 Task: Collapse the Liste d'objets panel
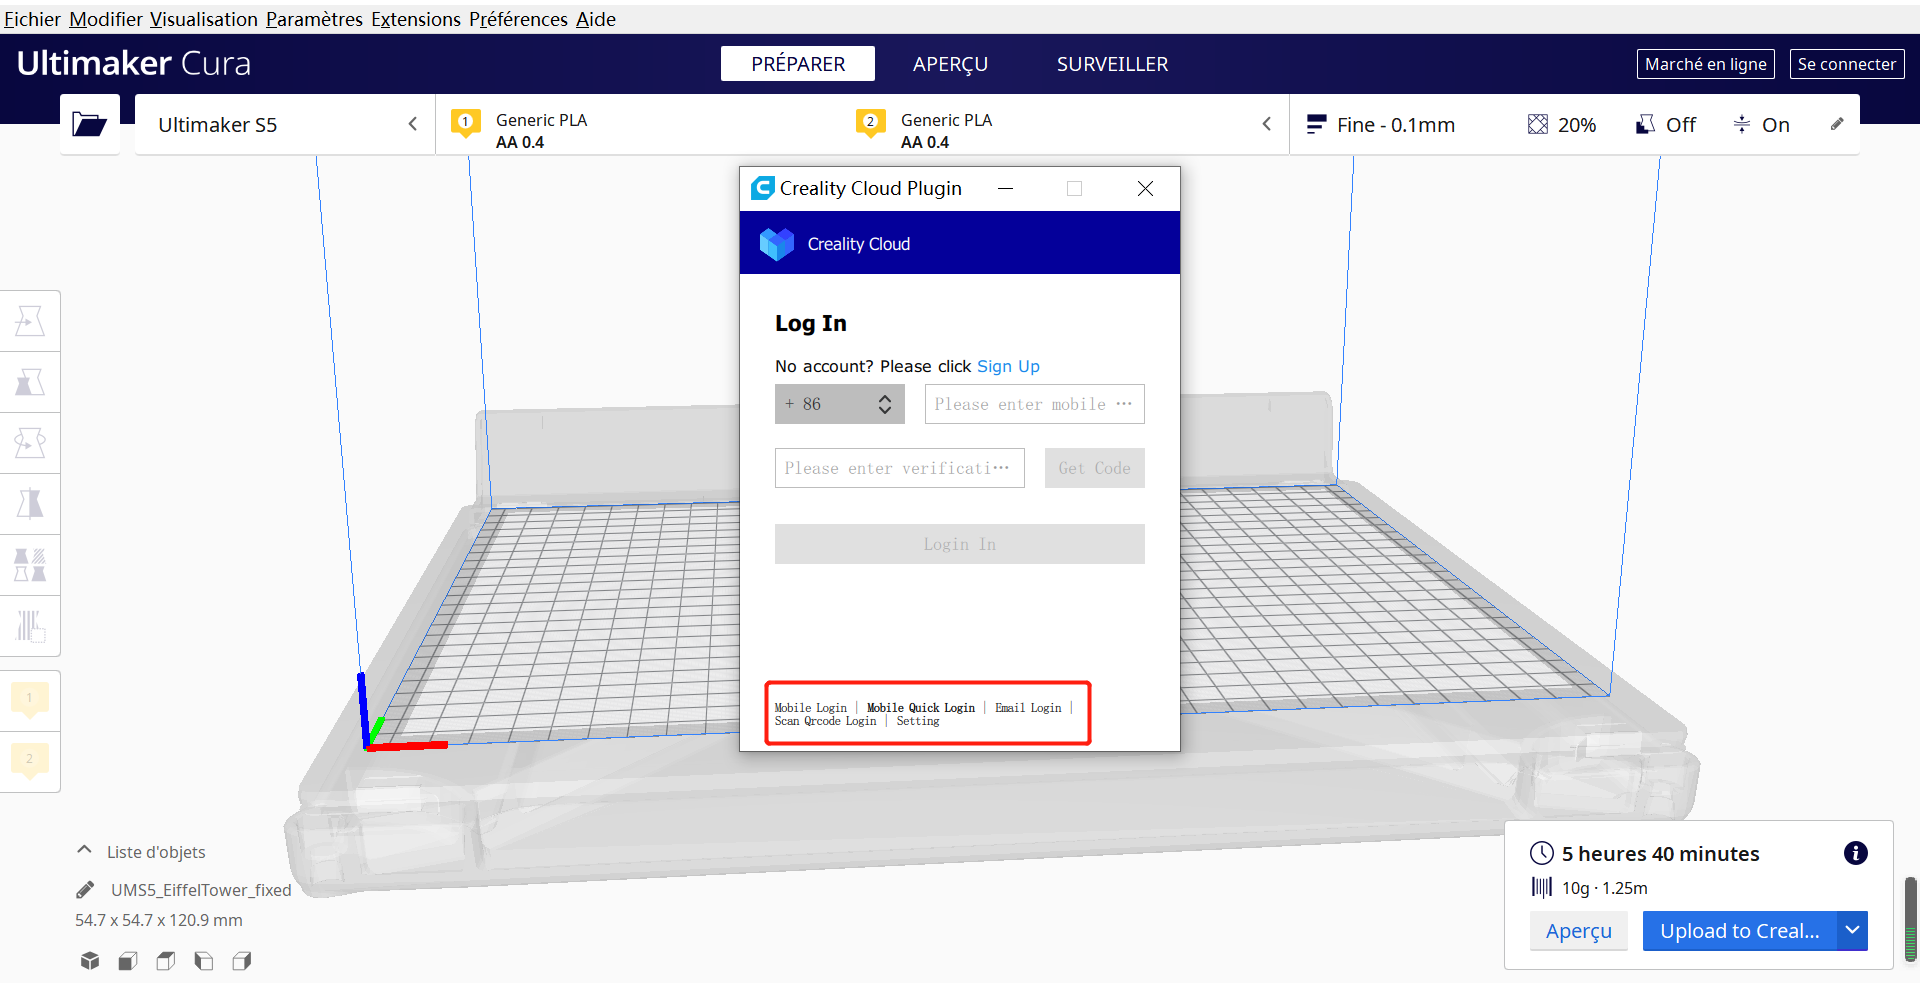coord(84,849)
